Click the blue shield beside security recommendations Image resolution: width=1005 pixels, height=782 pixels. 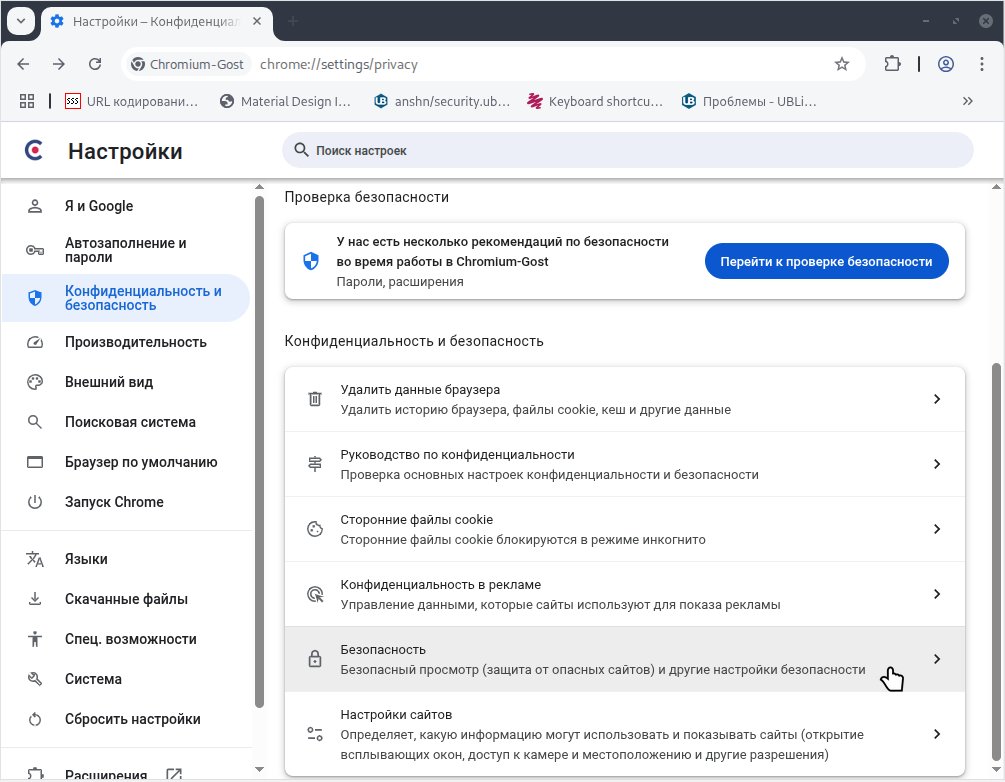click(312, 260)
